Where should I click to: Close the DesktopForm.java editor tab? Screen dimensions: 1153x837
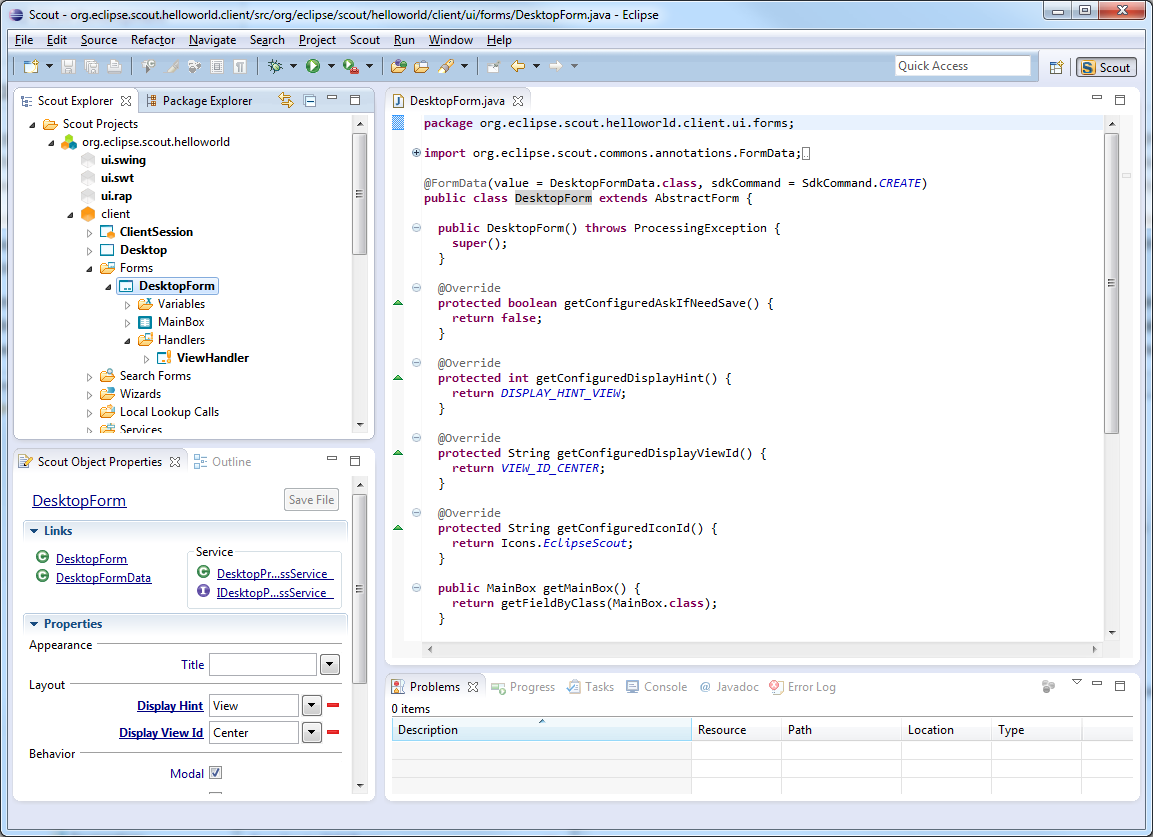pos(518,101)
